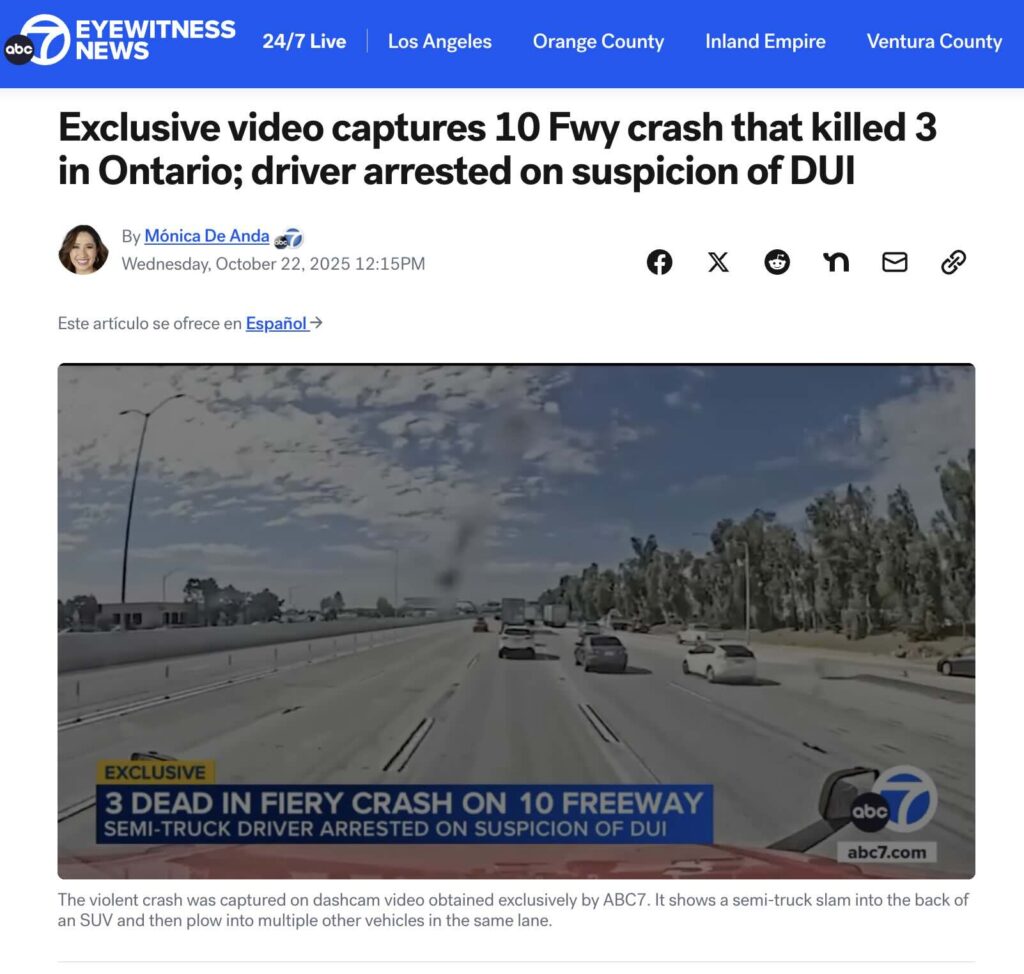Share article on X
Viewport: 1024px width, 974px height.
click(x=718, y=262)
